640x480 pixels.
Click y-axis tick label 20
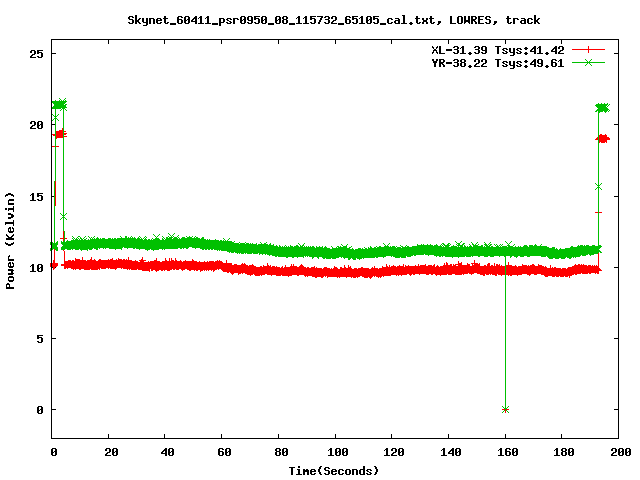click(x=36, y=125)
